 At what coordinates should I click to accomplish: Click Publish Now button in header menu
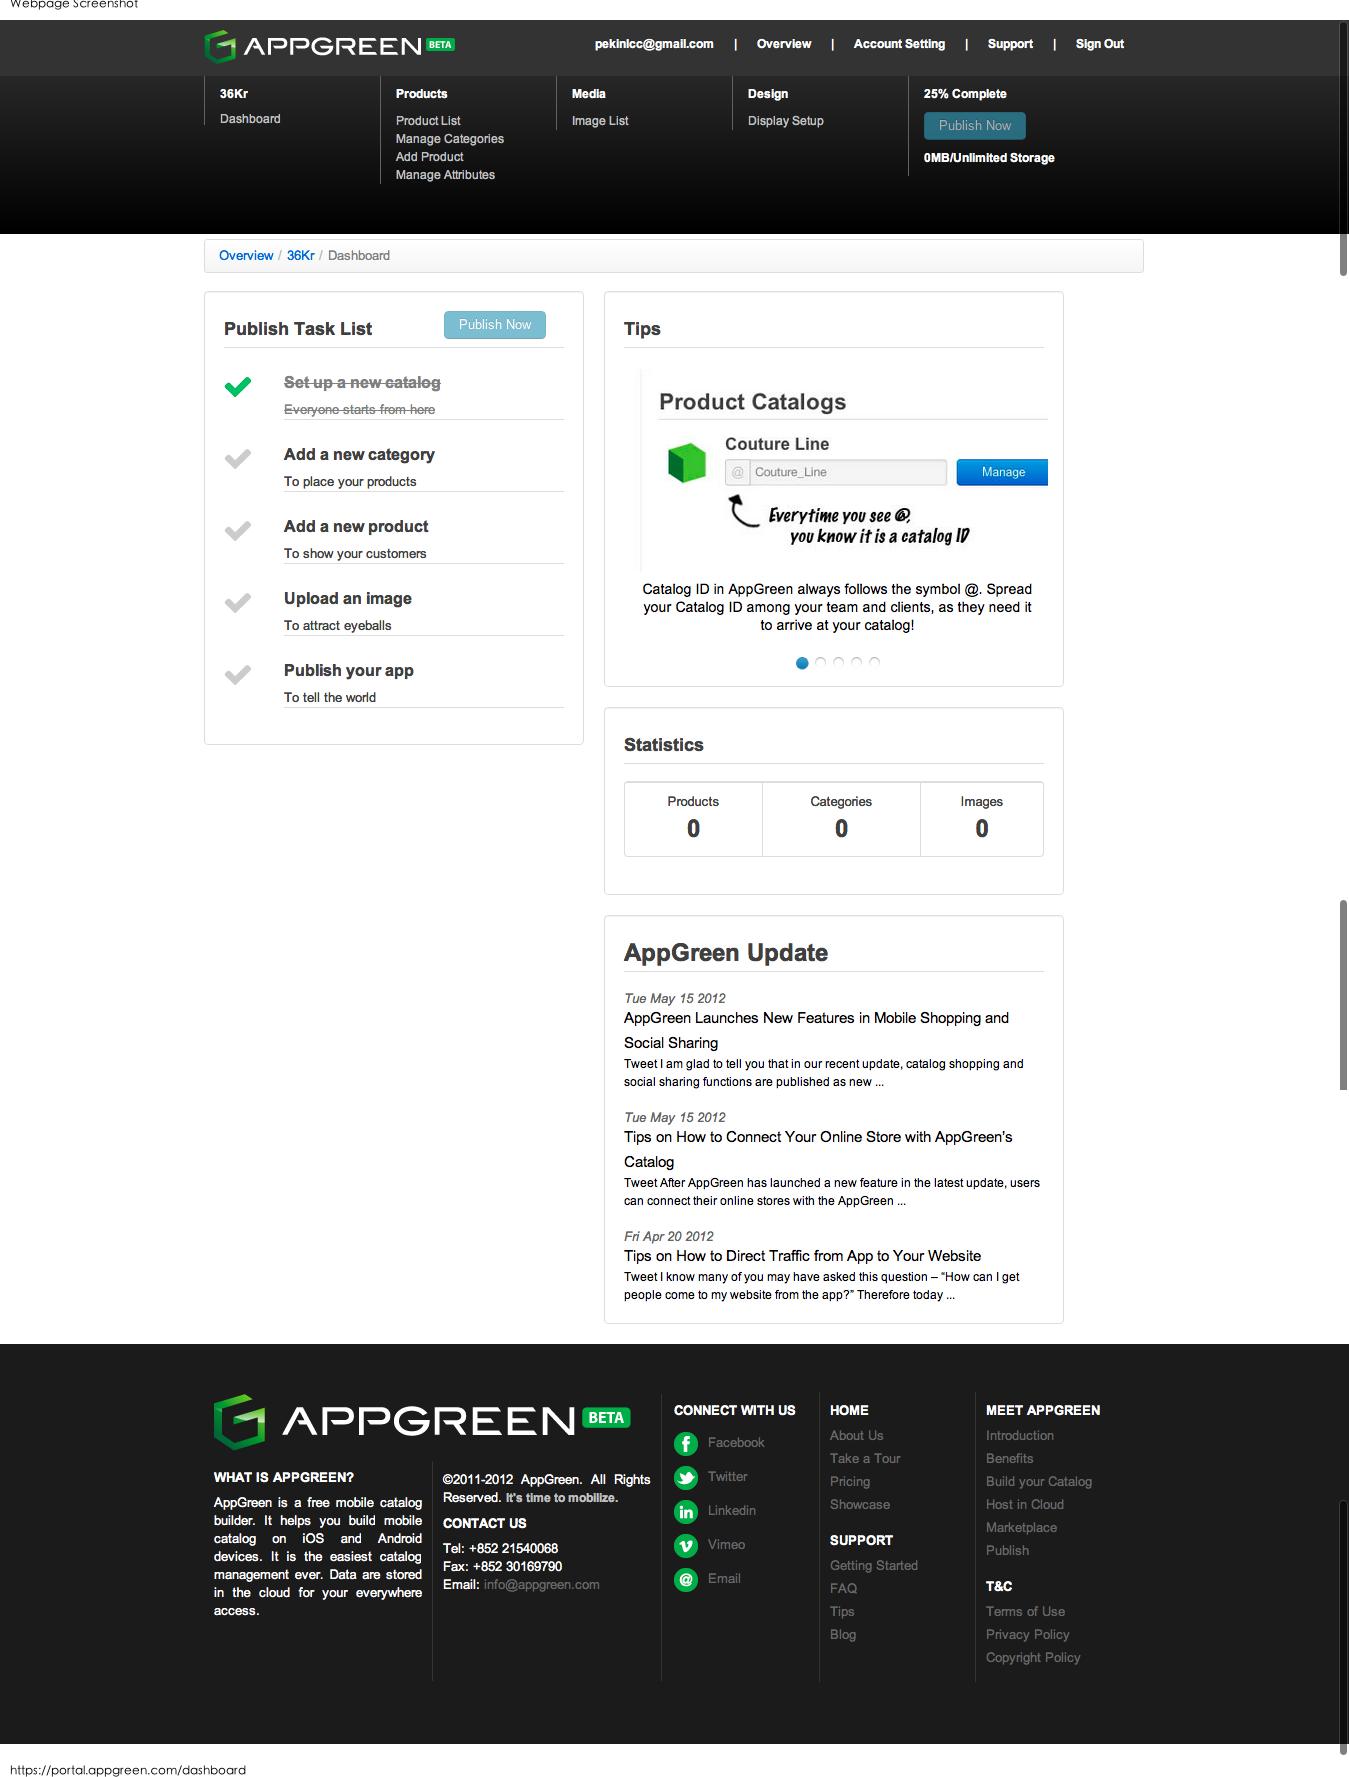tap(975, 126)
